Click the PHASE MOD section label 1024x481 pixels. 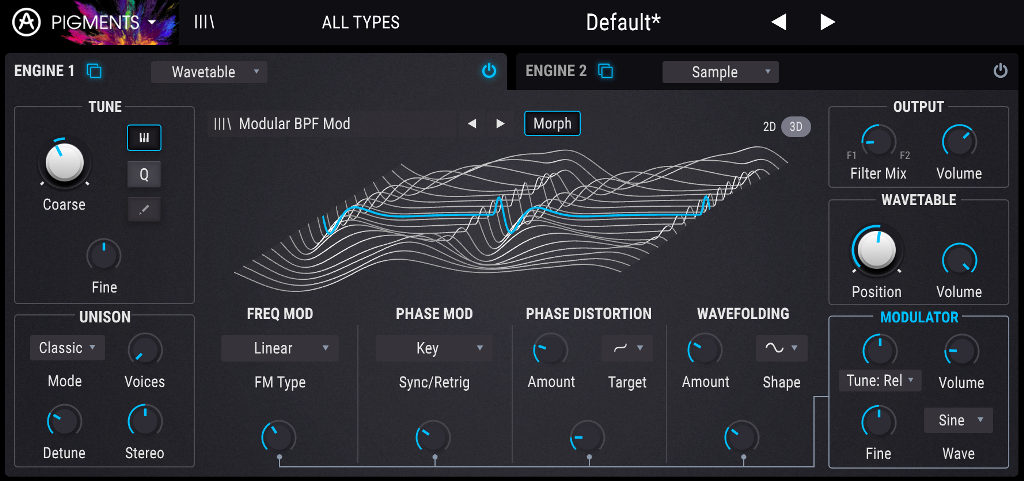point(434,314)
